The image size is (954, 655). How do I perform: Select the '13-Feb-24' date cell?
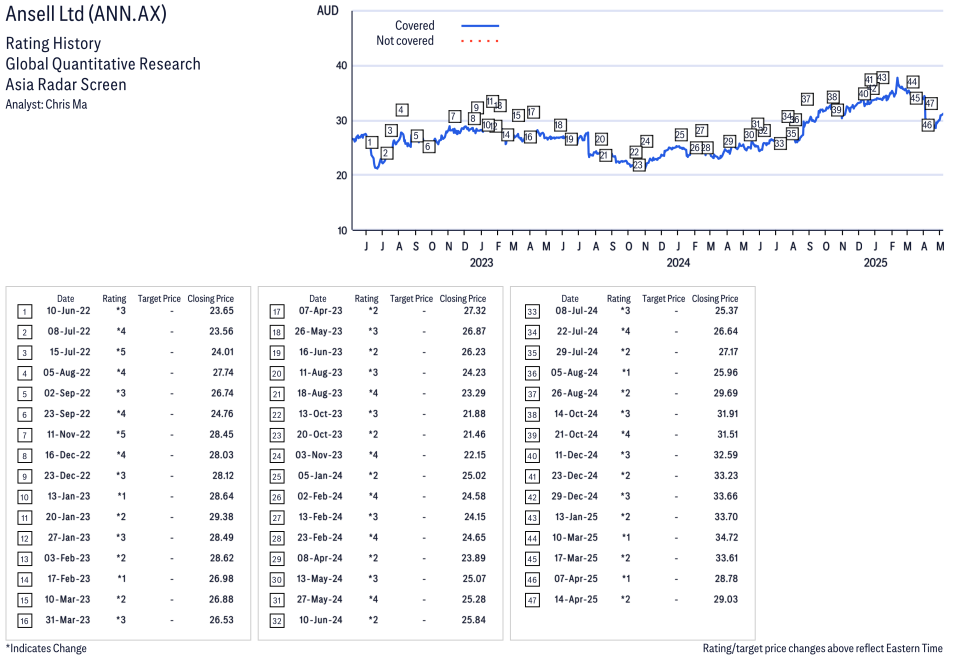point(320,517)
